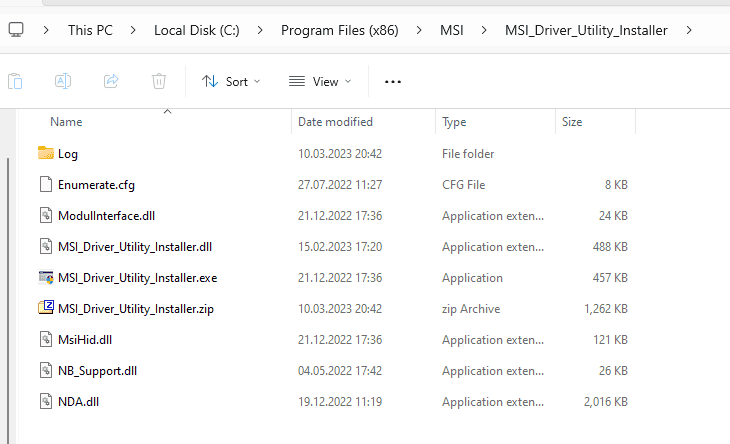Click the zip Archive type cell
Image resolution: width=730 pixels, height=444 pixels.
(471, 309)
